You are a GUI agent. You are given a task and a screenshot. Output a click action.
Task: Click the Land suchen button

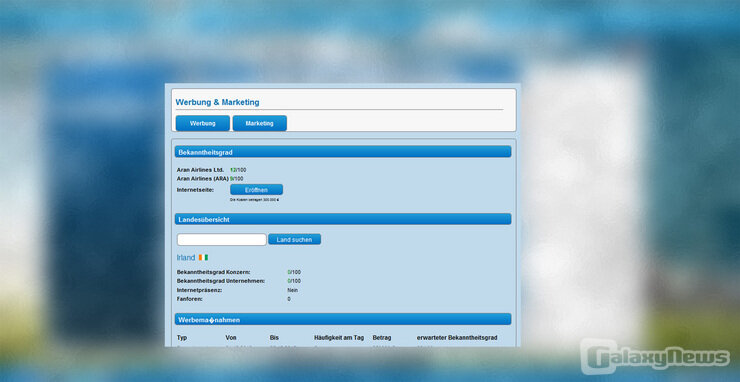coord(294,239)
